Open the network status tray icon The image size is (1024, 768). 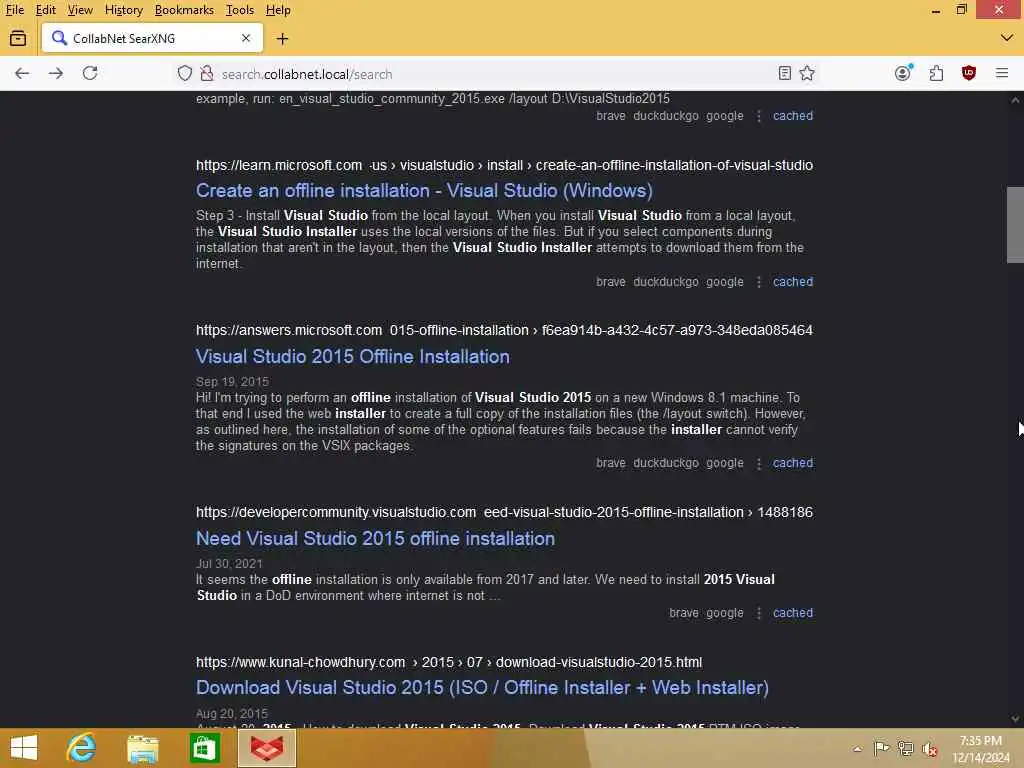pos(906,748)
